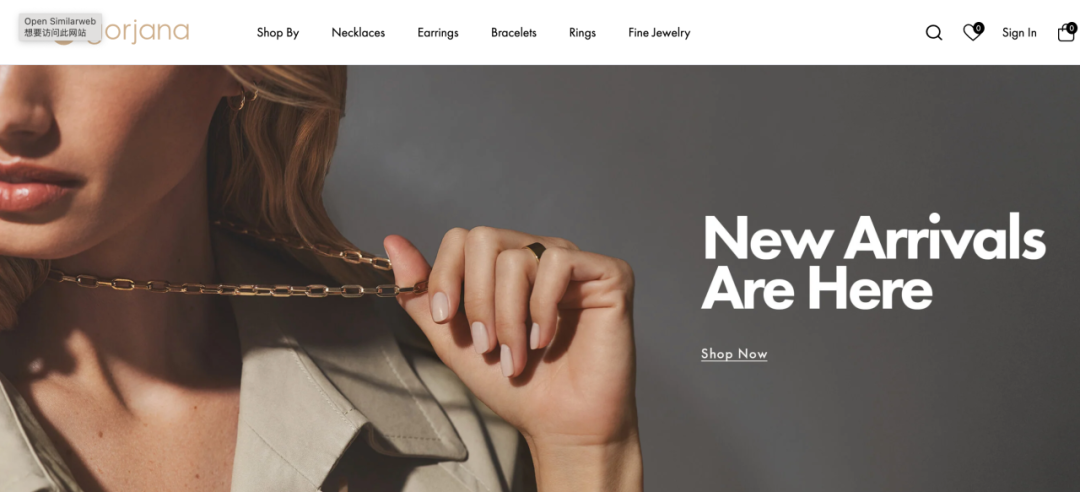Click the New Arrivals Are Here headline
This screenshot has height=492, width=1080.
(873, 262)
